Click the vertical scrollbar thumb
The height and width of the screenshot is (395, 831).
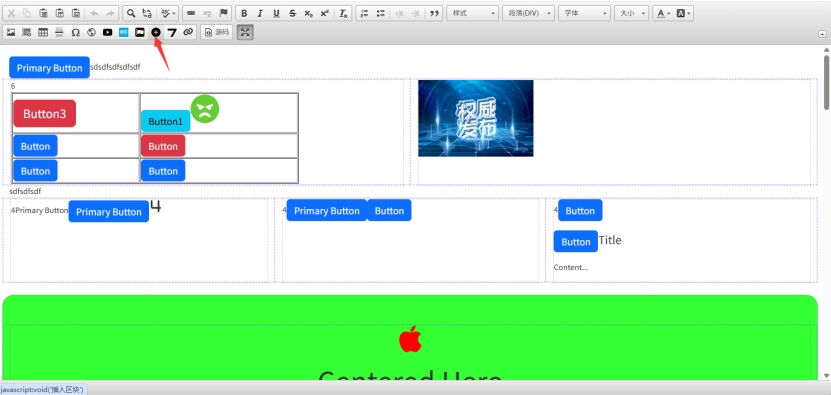[826, 82]
